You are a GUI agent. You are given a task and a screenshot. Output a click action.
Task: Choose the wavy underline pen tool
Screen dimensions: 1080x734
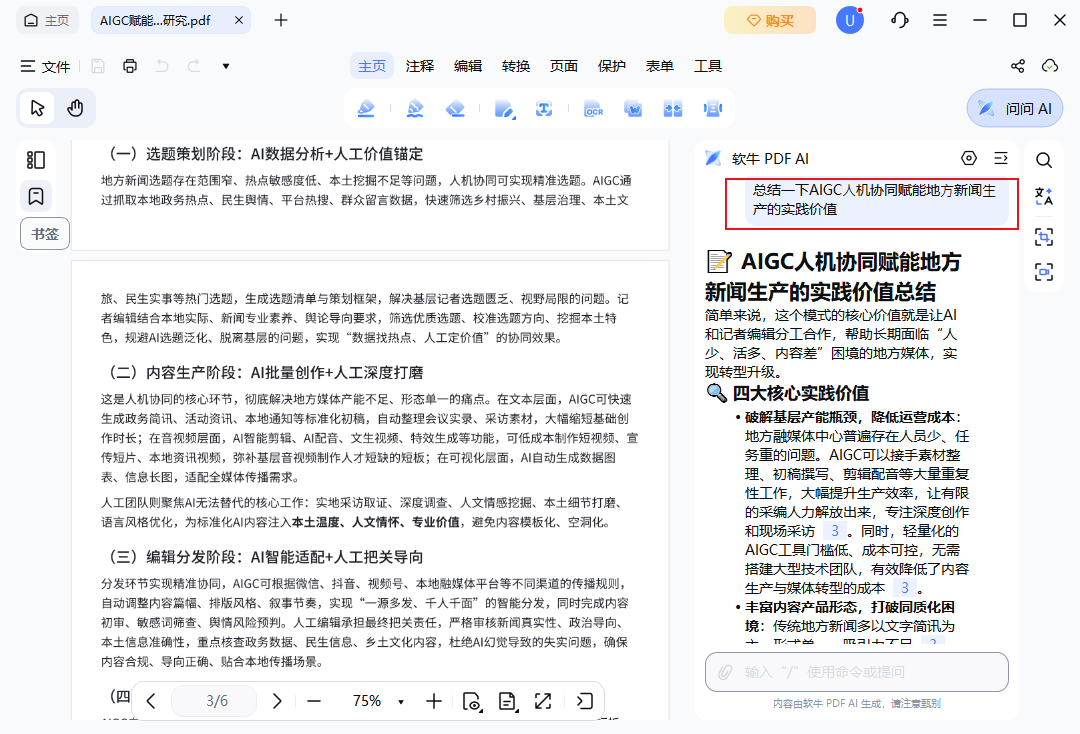pyautogui.click(x=415, y=109)
